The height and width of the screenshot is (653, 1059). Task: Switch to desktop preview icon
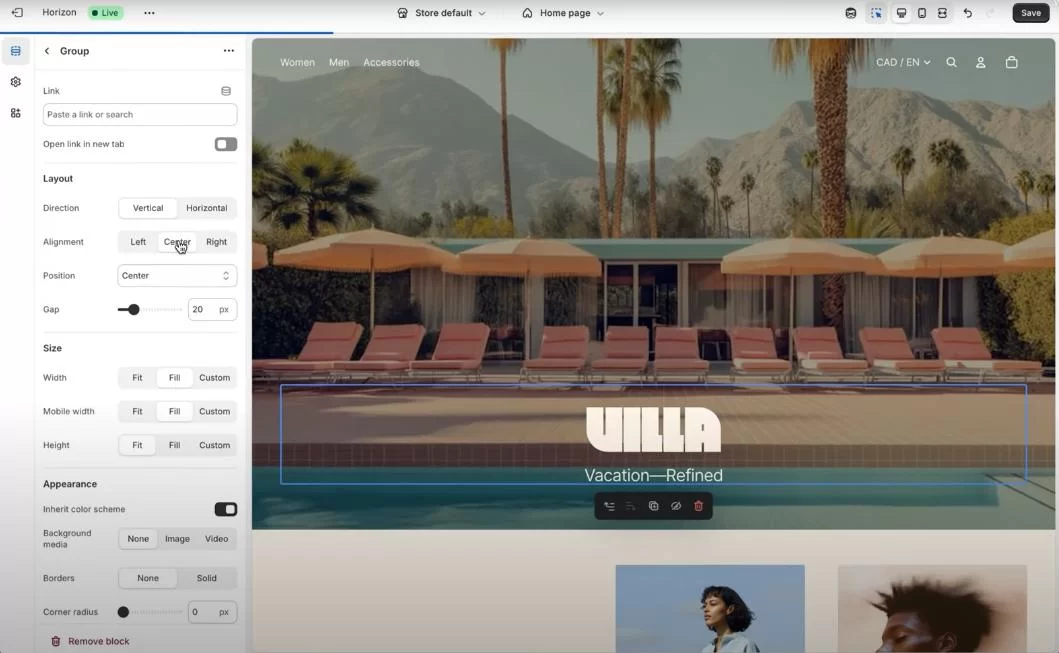tap(901, 13)
